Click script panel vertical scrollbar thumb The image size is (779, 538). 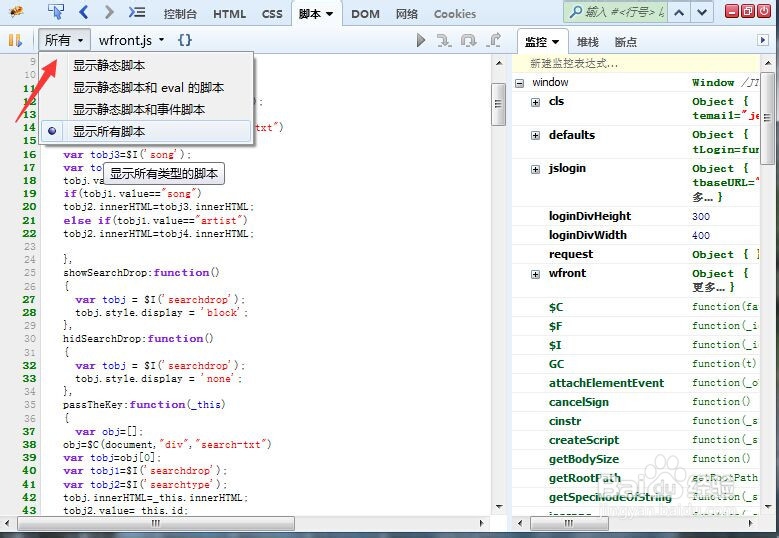coord(498,104)
